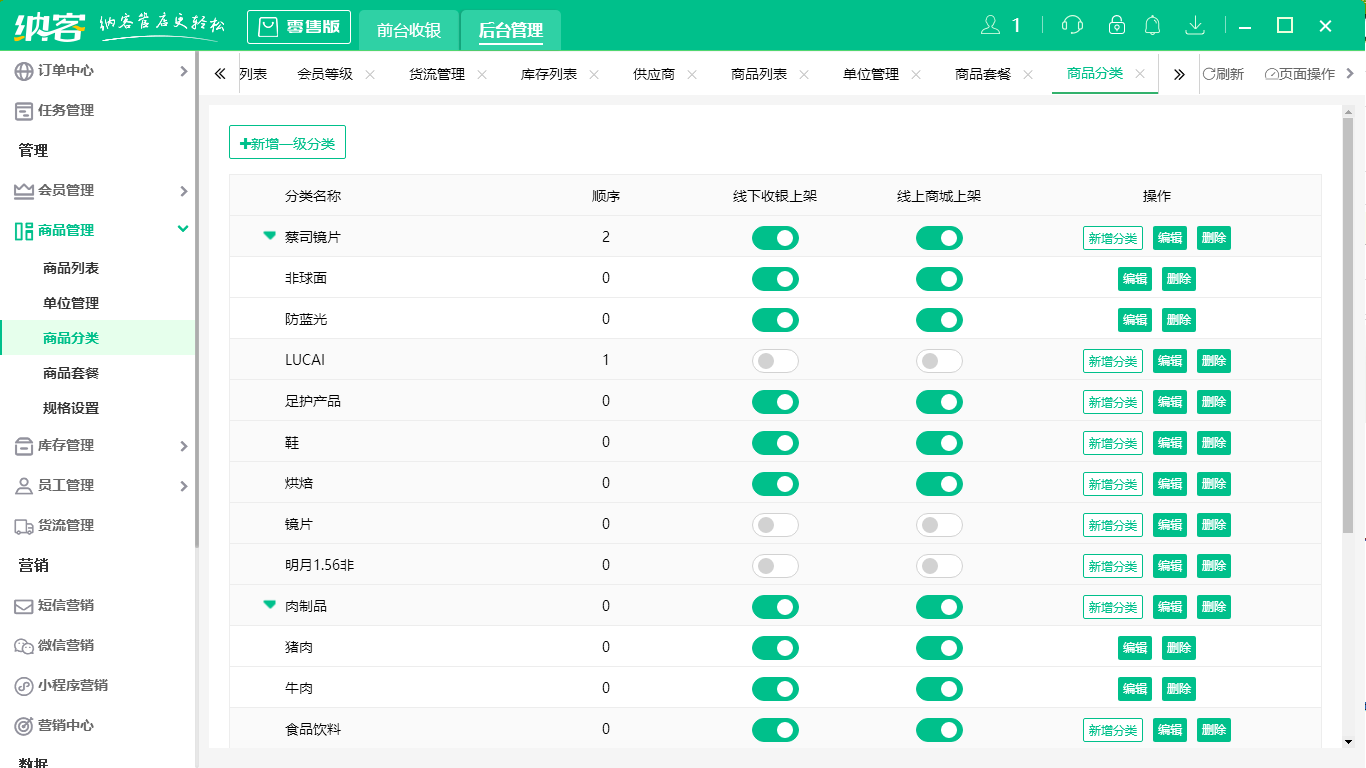Collapse the 肉制品 category row
Image resolution: width=1366 pixels, height=768 pixels.
point(269,605)
